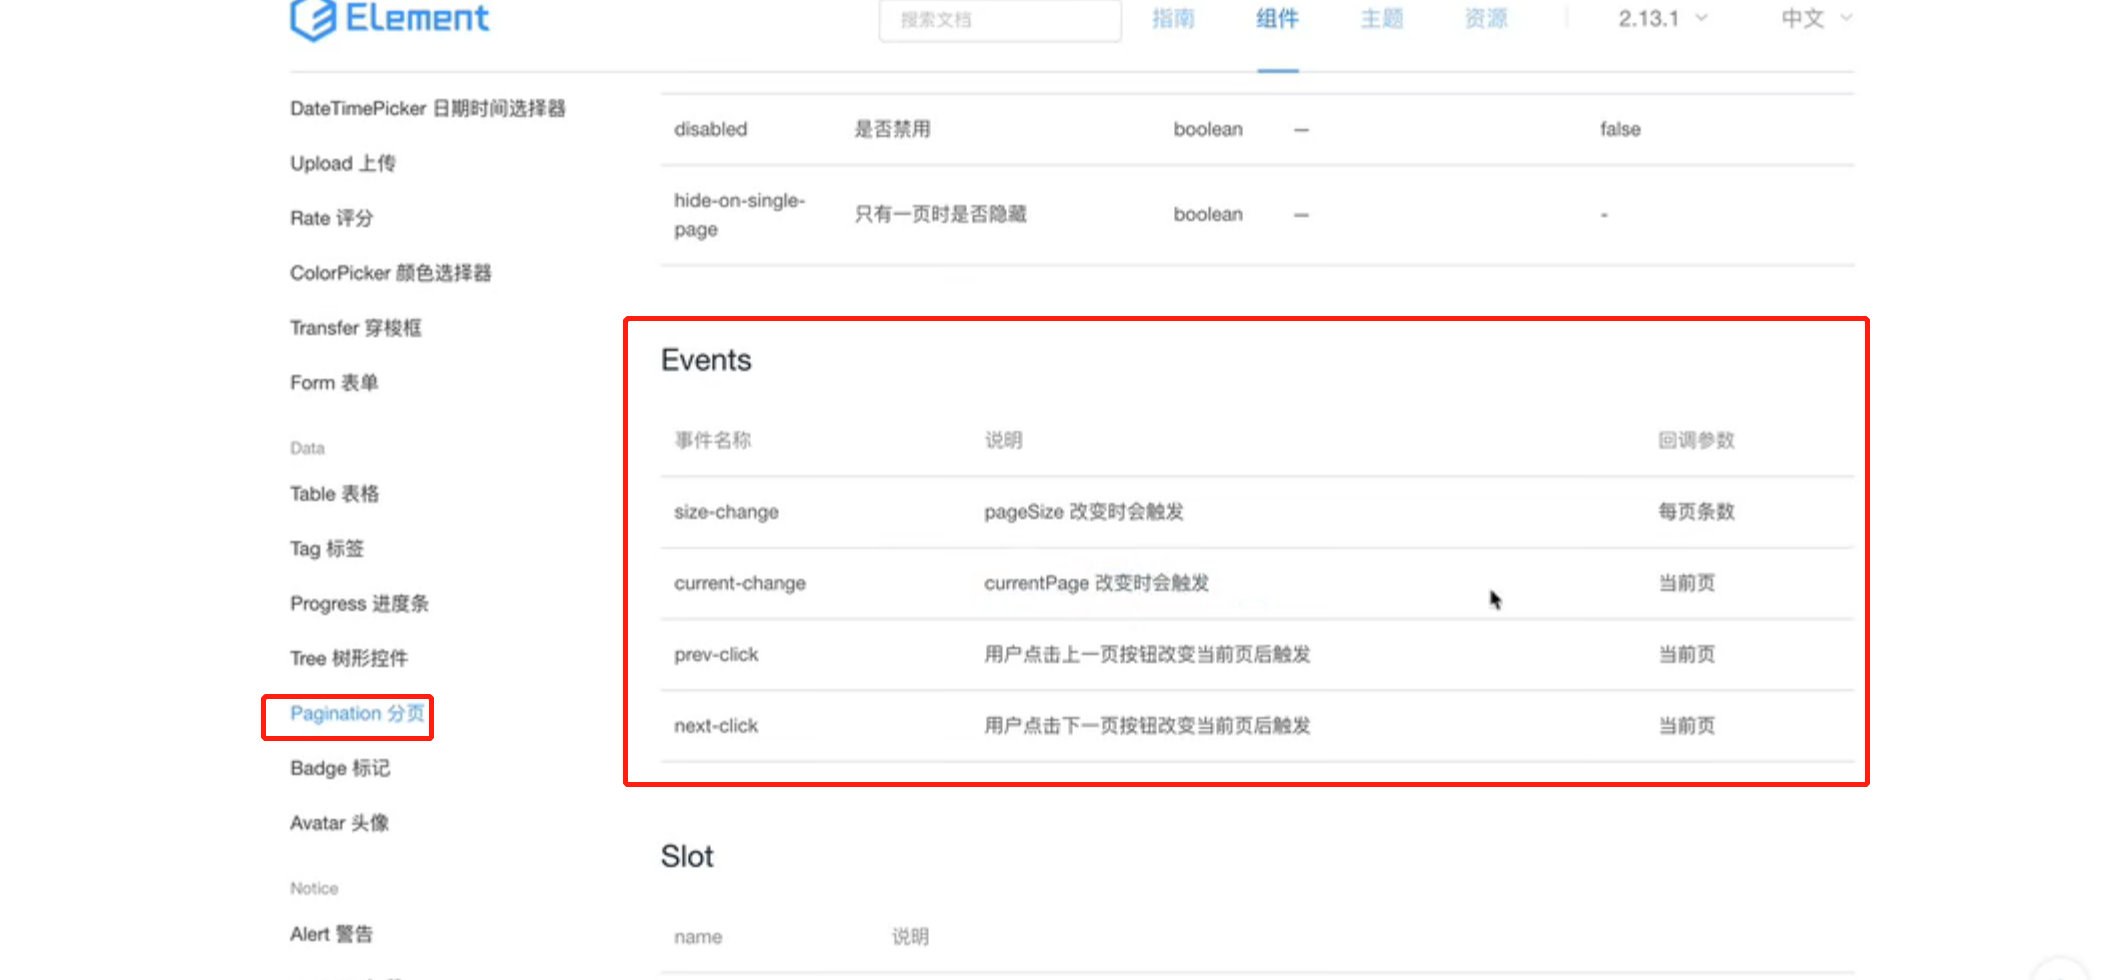Click 只有一页时是否隐藏 description text

coord(940,214)
